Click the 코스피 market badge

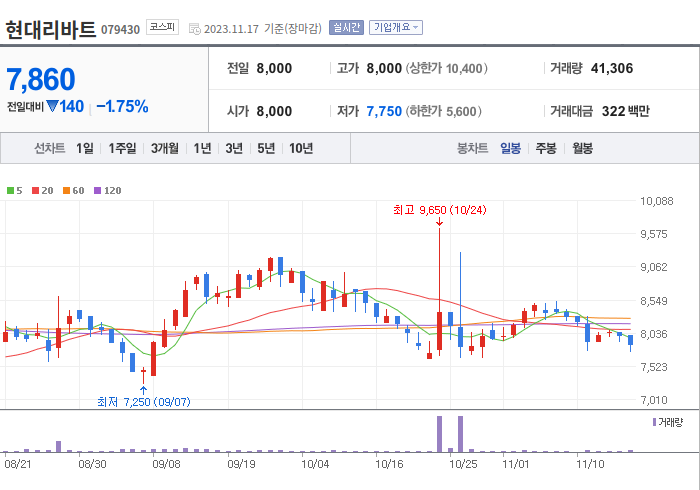[162, 27]
